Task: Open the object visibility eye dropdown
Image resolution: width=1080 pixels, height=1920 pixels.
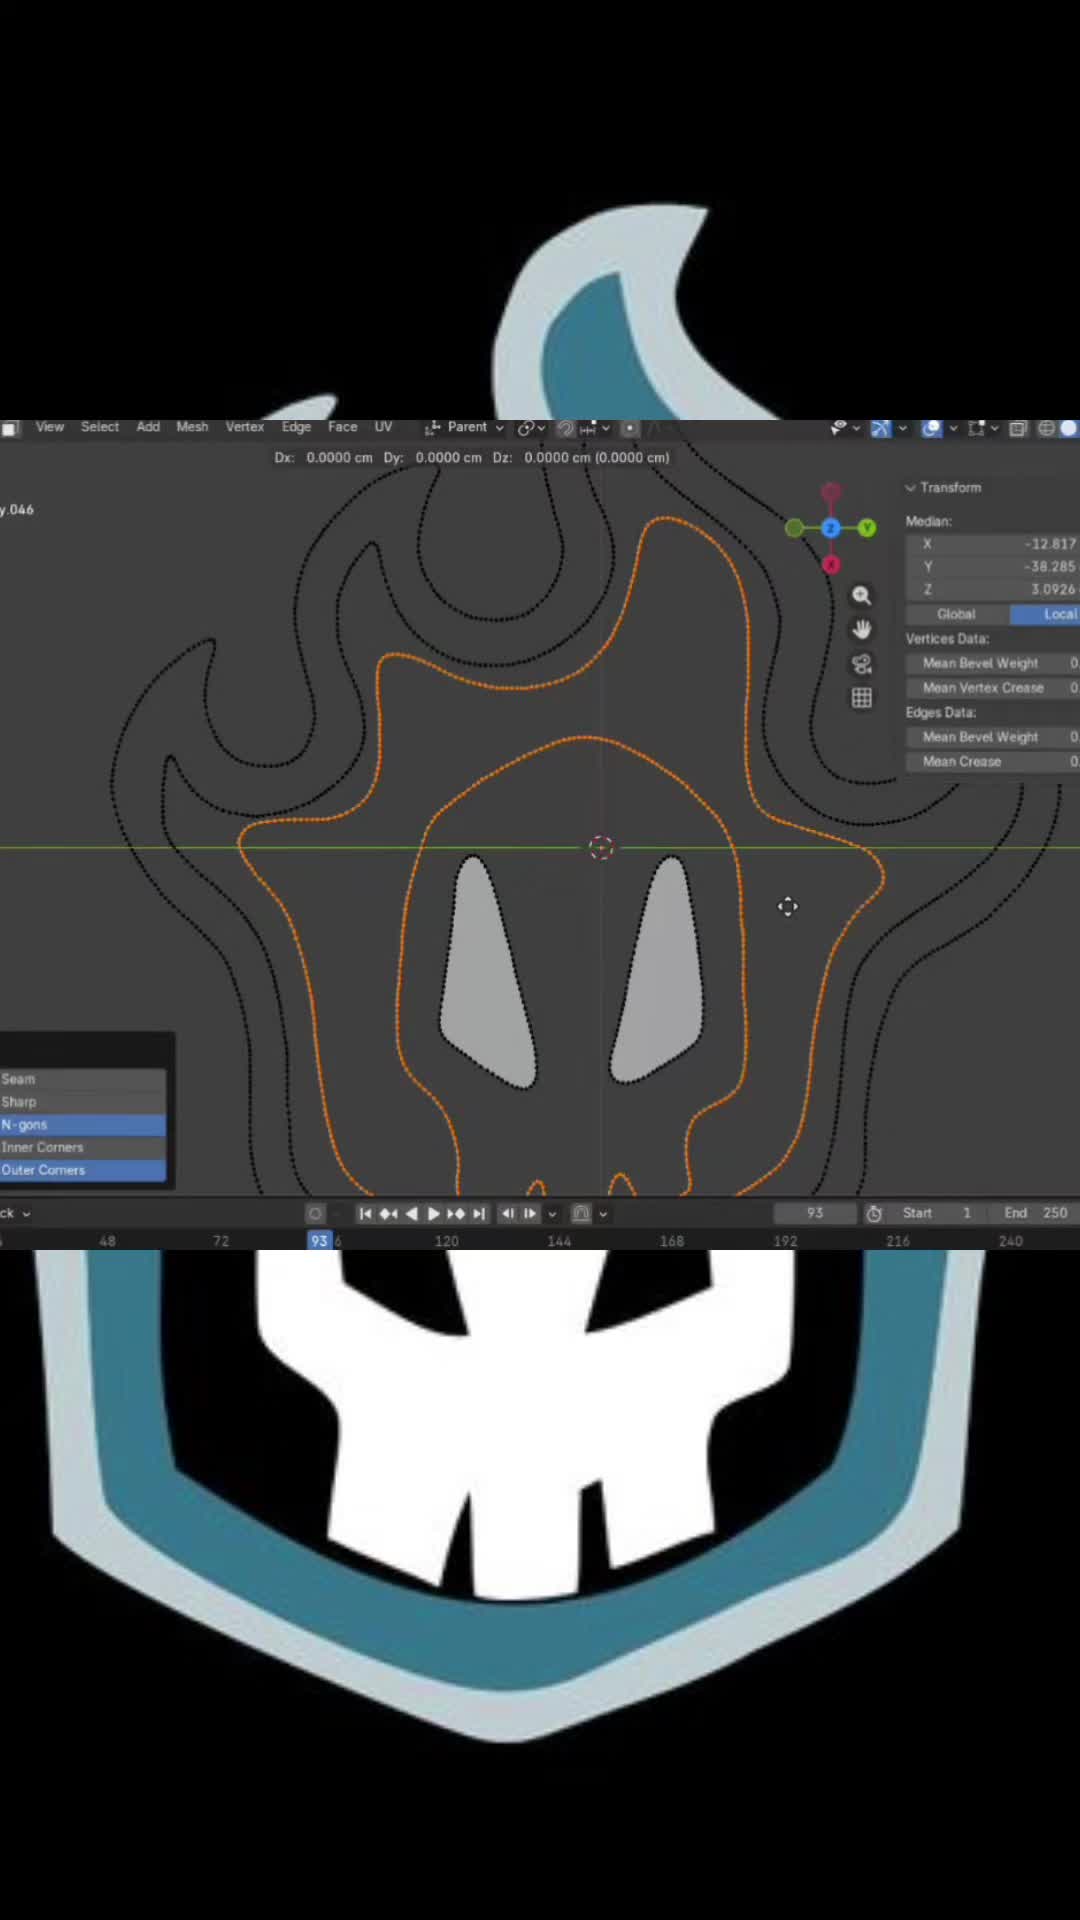Action: 845,428
